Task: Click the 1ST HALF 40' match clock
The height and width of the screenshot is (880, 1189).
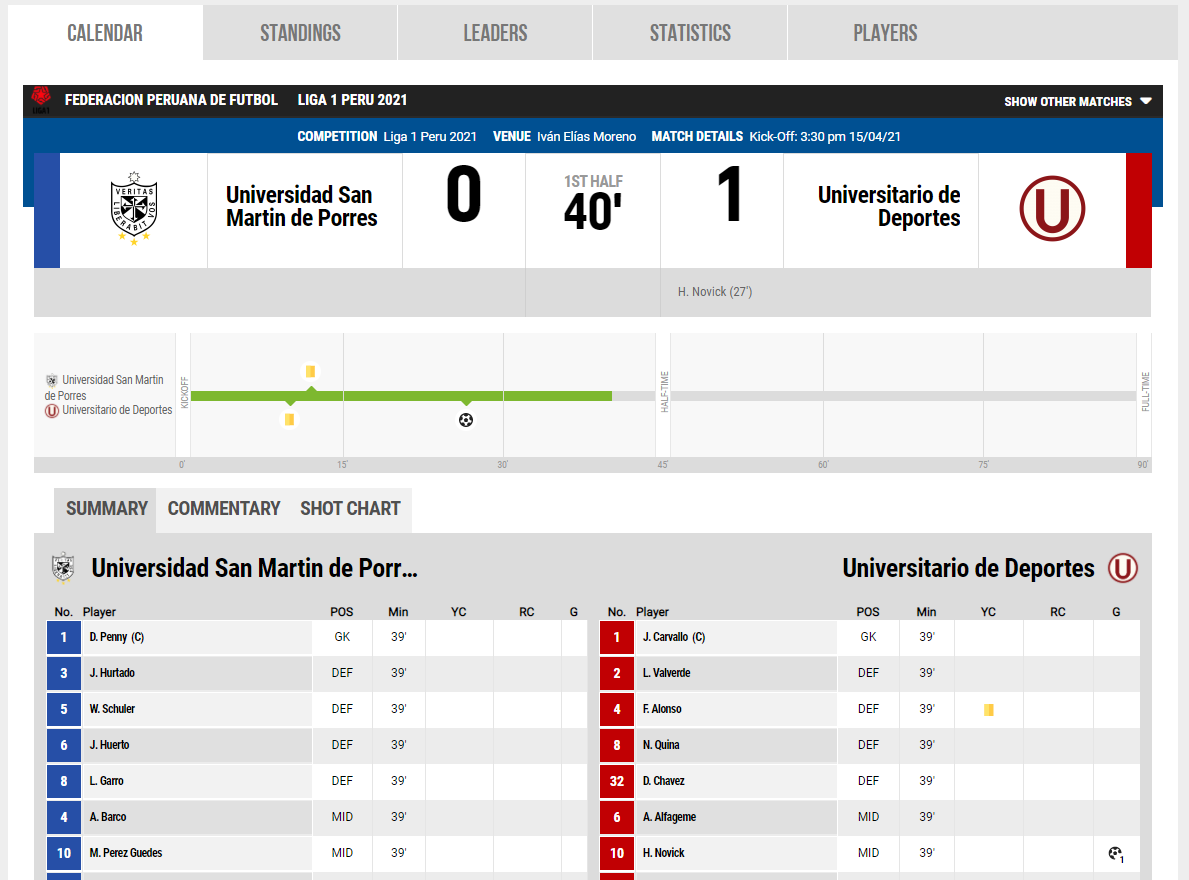Action: [593, 202]
